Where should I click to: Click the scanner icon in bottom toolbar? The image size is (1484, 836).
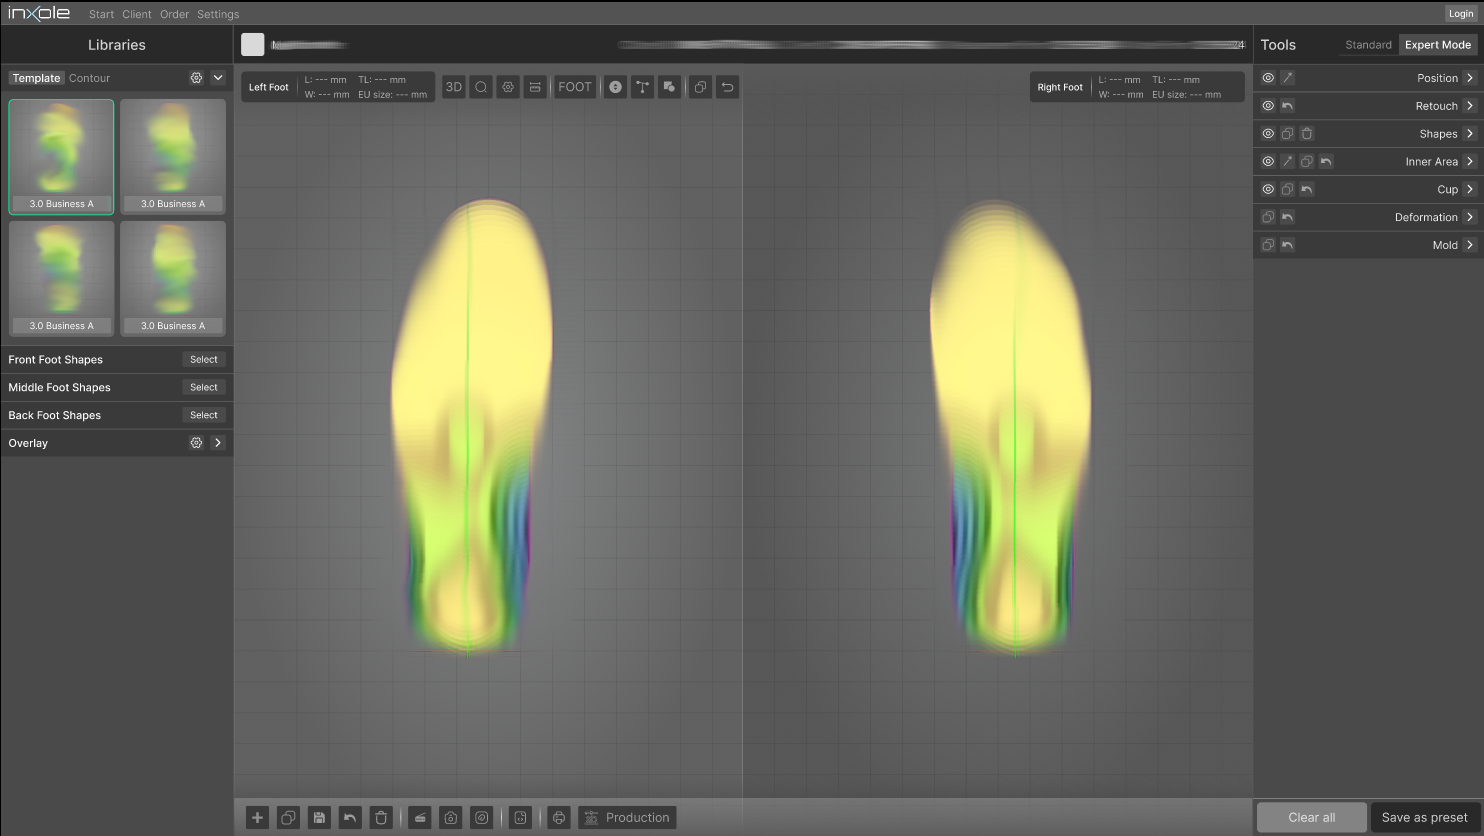(420, 818)
